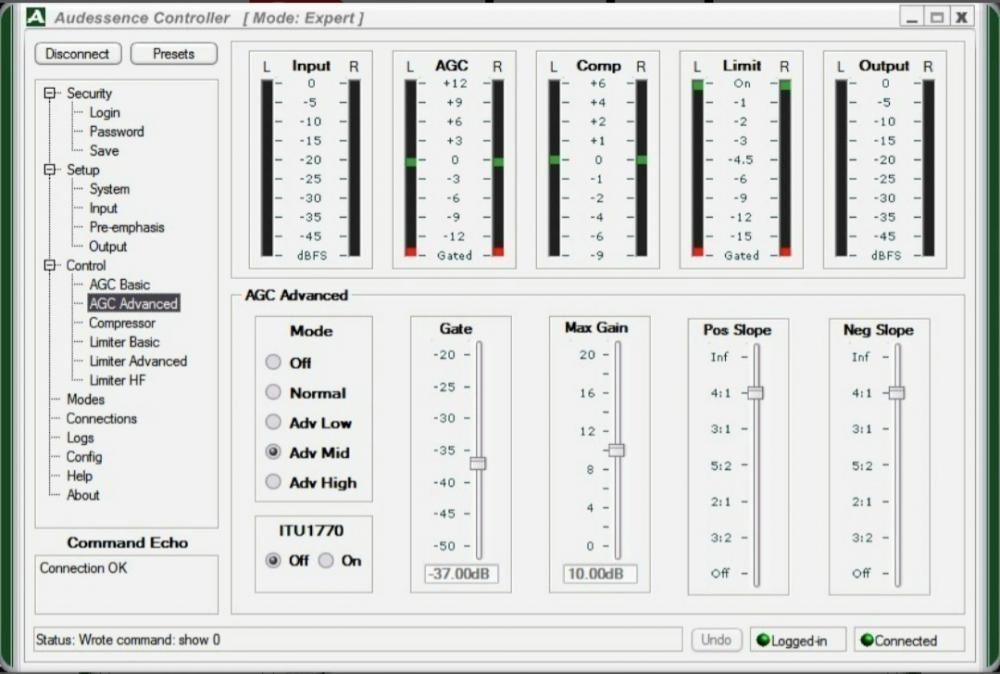Select the Normal AGC mode
The height and width of the screenshot is (674, 1000).
(273, 392)
